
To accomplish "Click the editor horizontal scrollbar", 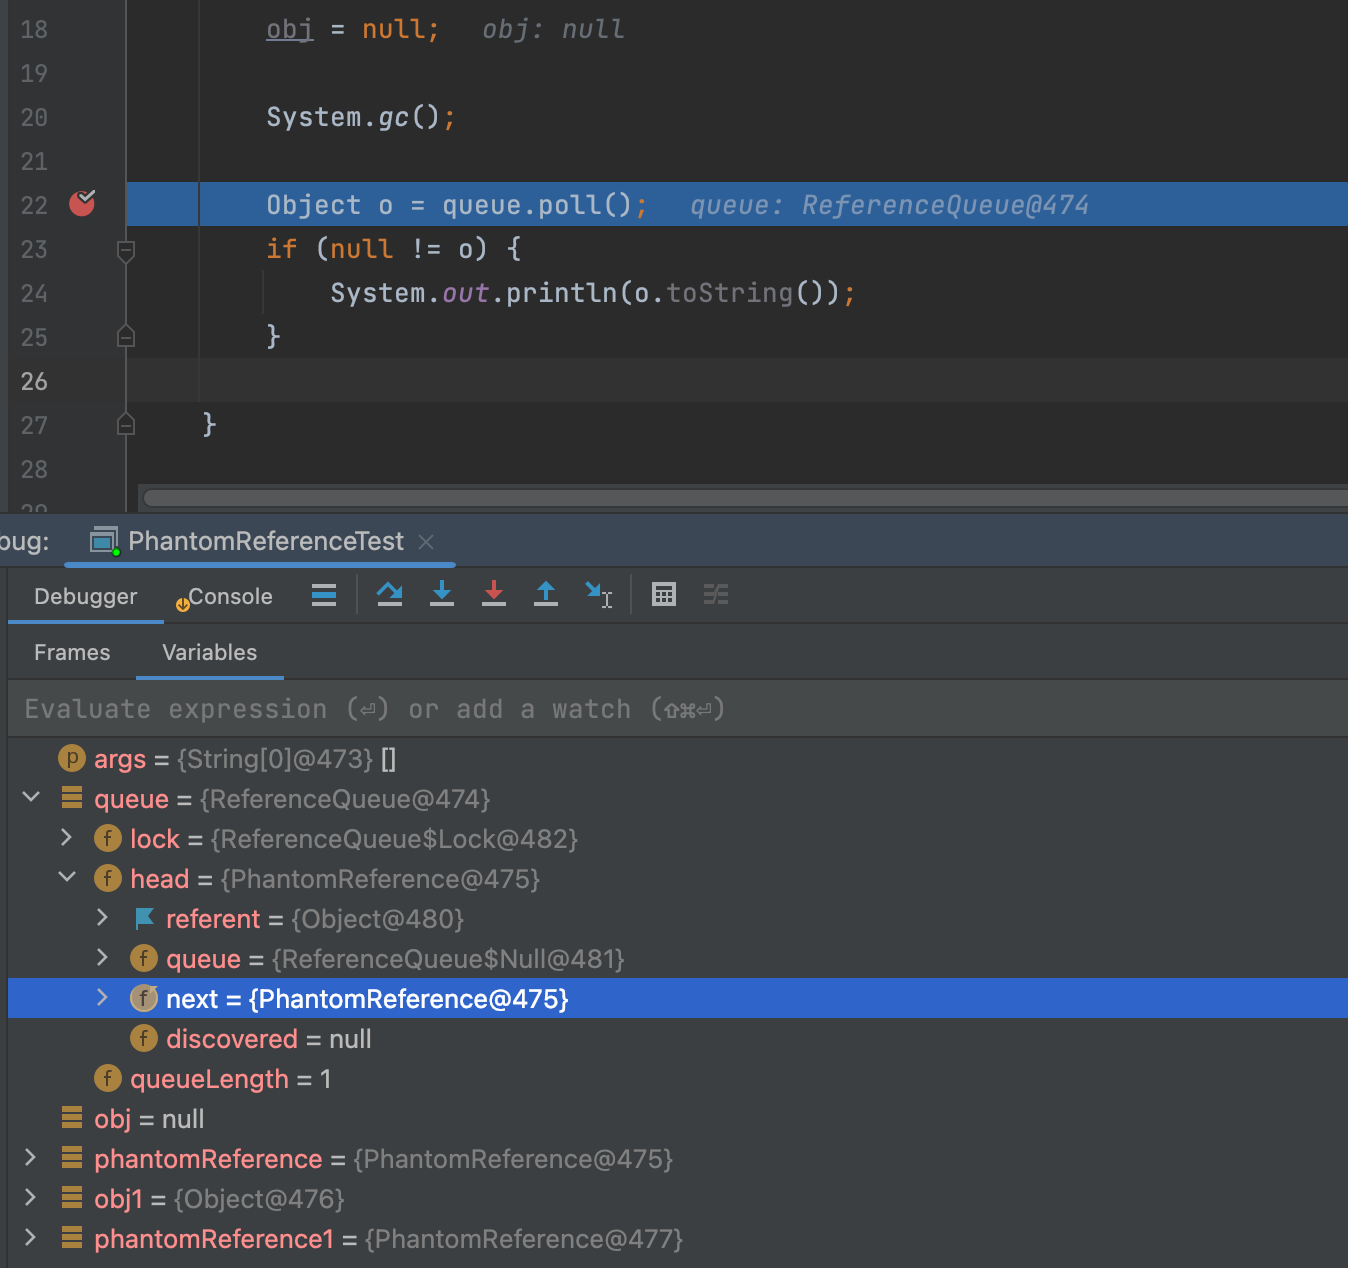I will 745,498.
